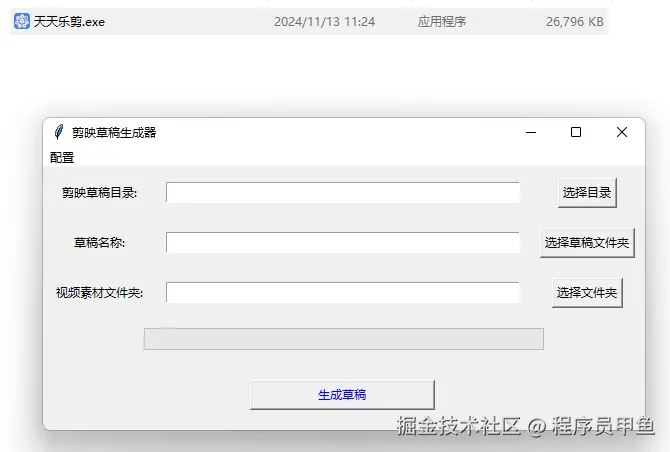Screen dimensions: 670x452
Task: Click the 2024/11/13 11:24 date cell
Action: click(x=324, y=21)
